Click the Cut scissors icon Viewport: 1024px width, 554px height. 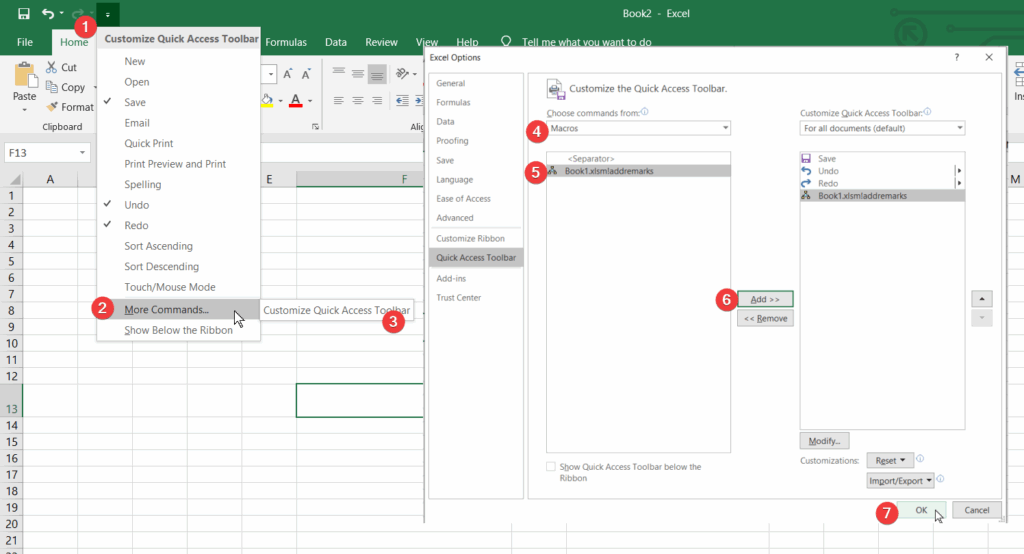52,67
